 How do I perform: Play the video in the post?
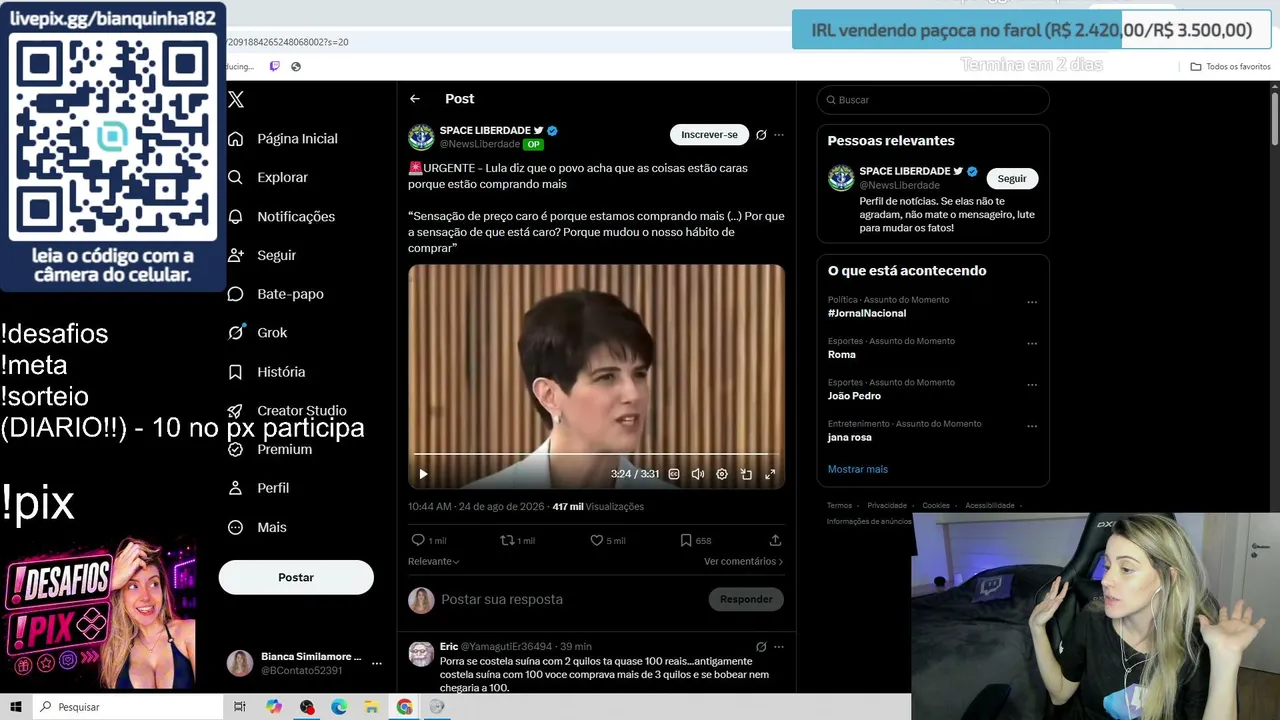423,474
